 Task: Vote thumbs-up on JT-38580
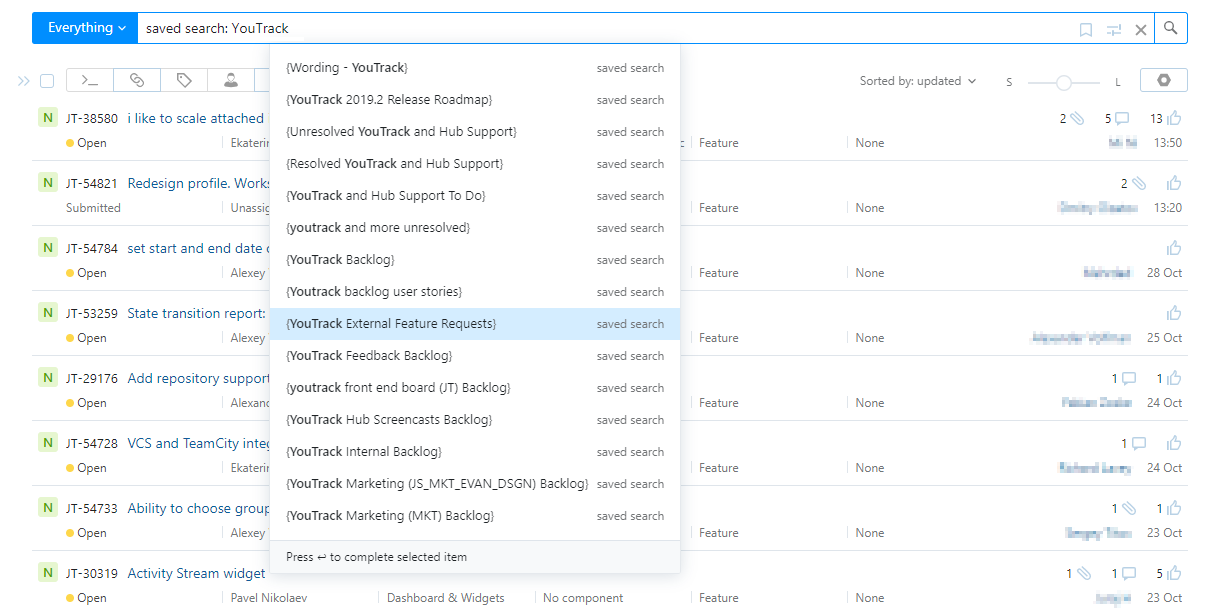click(1174, 118)
